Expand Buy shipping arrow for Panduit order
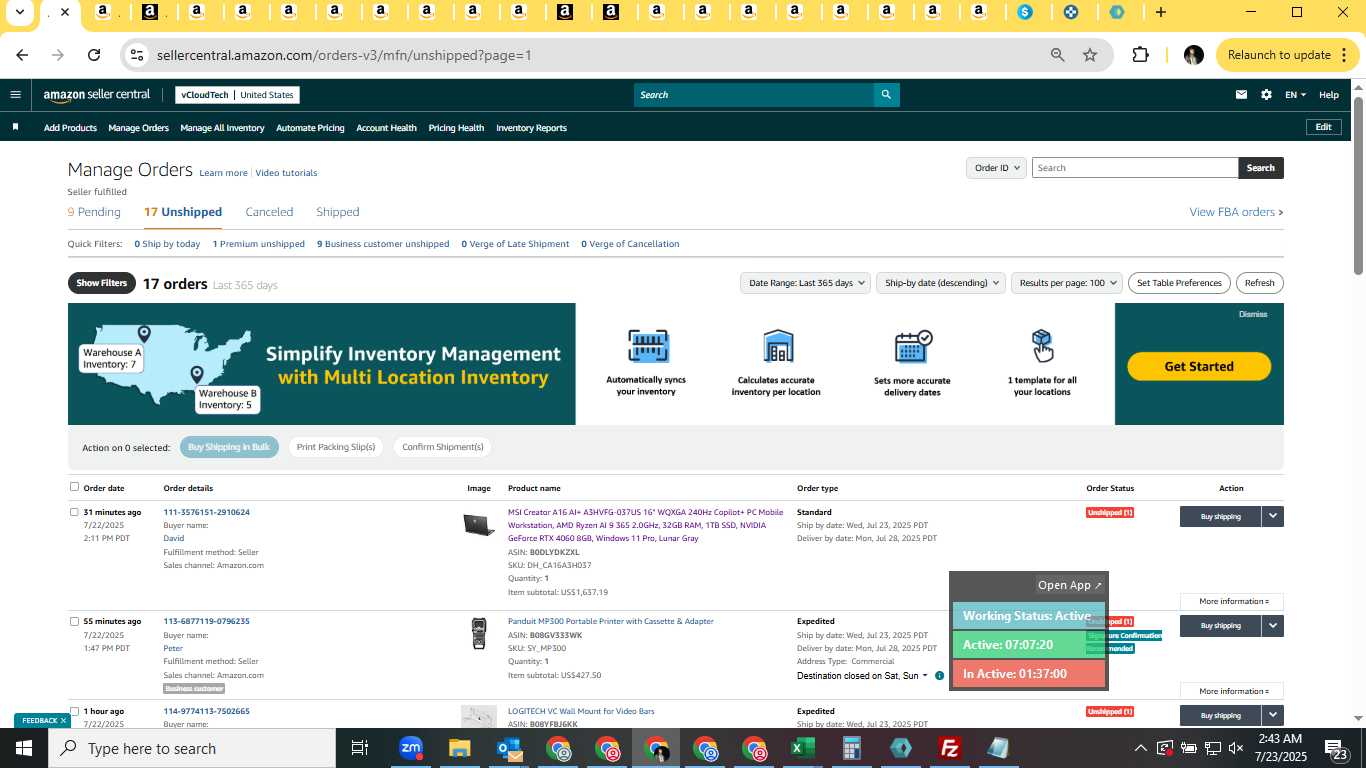This screenshot has width=1366, height=768. click(1272, 626)
